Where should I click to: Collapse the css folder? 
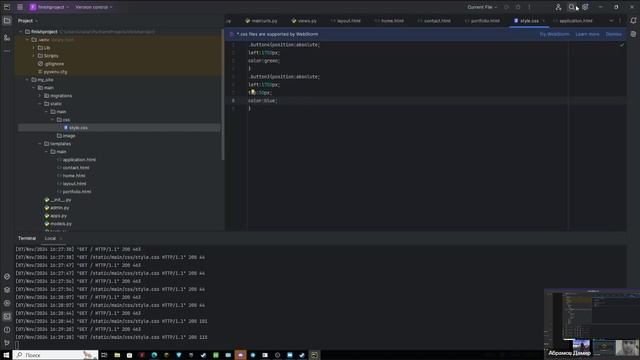[x=53, y=120]
